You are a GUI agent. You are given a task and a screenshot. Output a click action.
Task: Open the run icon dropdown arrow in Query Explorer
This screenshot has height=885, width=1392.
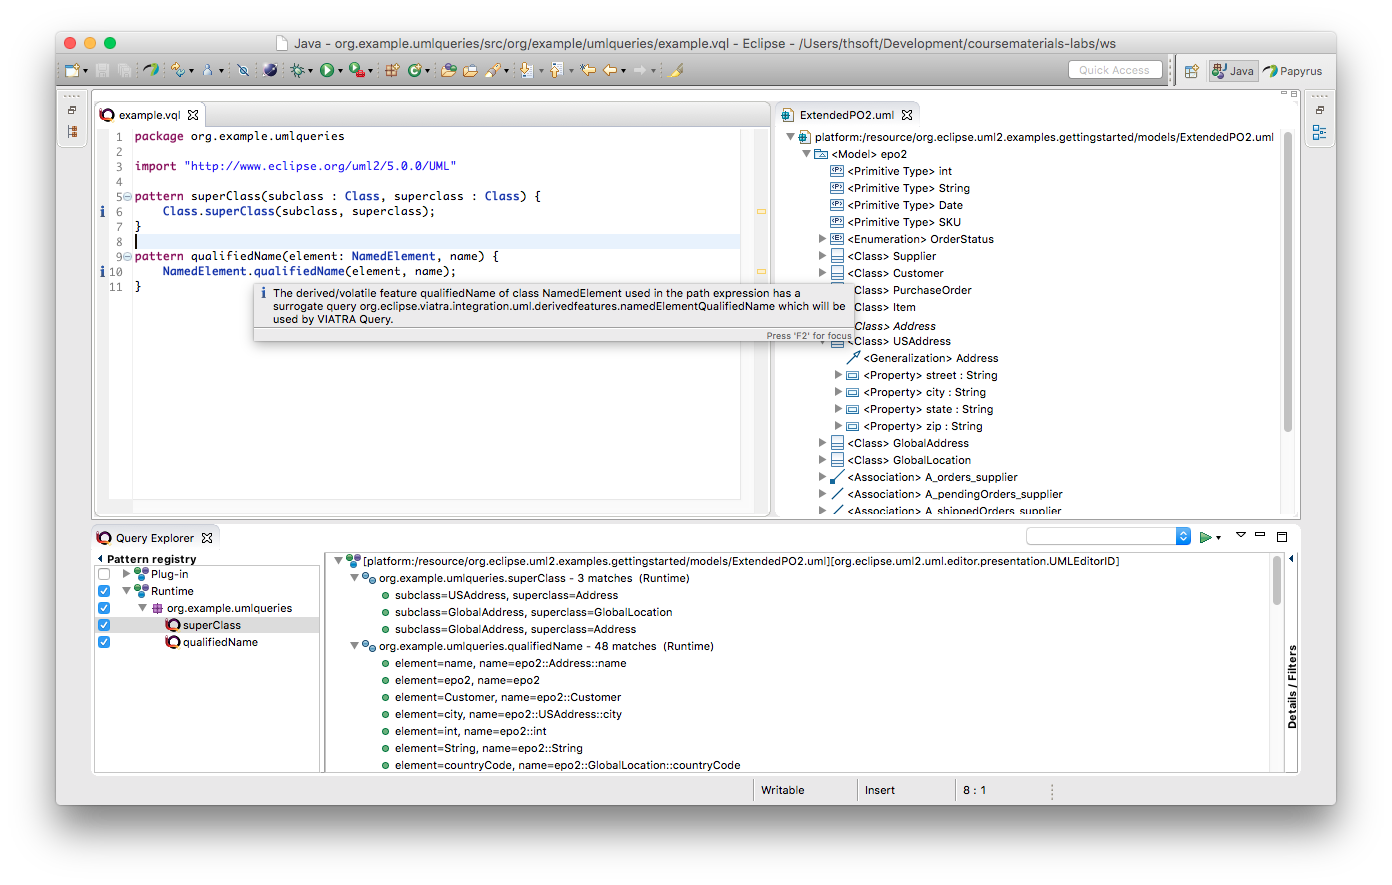[1218, 538]
